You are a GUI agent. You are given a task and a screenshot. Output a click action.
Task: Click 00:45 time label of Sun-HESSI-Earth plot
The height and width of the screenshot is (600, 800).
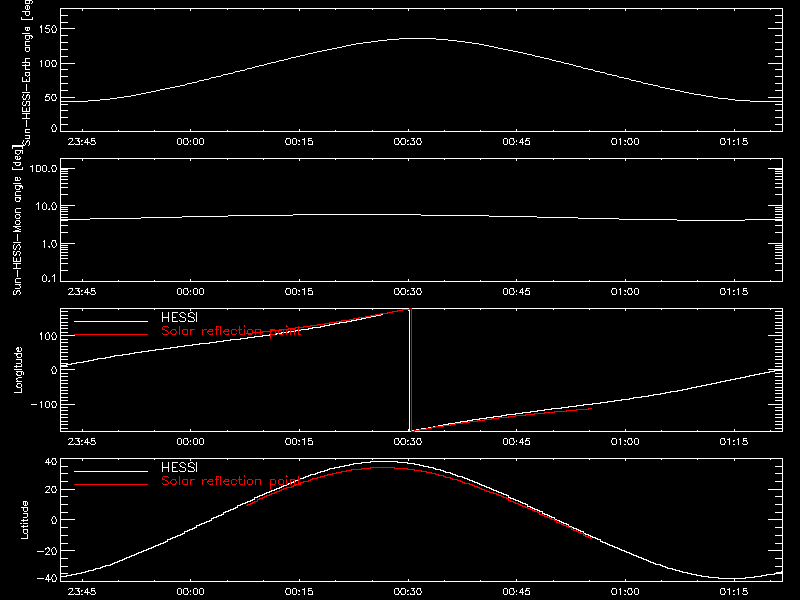tap(516, 141)
